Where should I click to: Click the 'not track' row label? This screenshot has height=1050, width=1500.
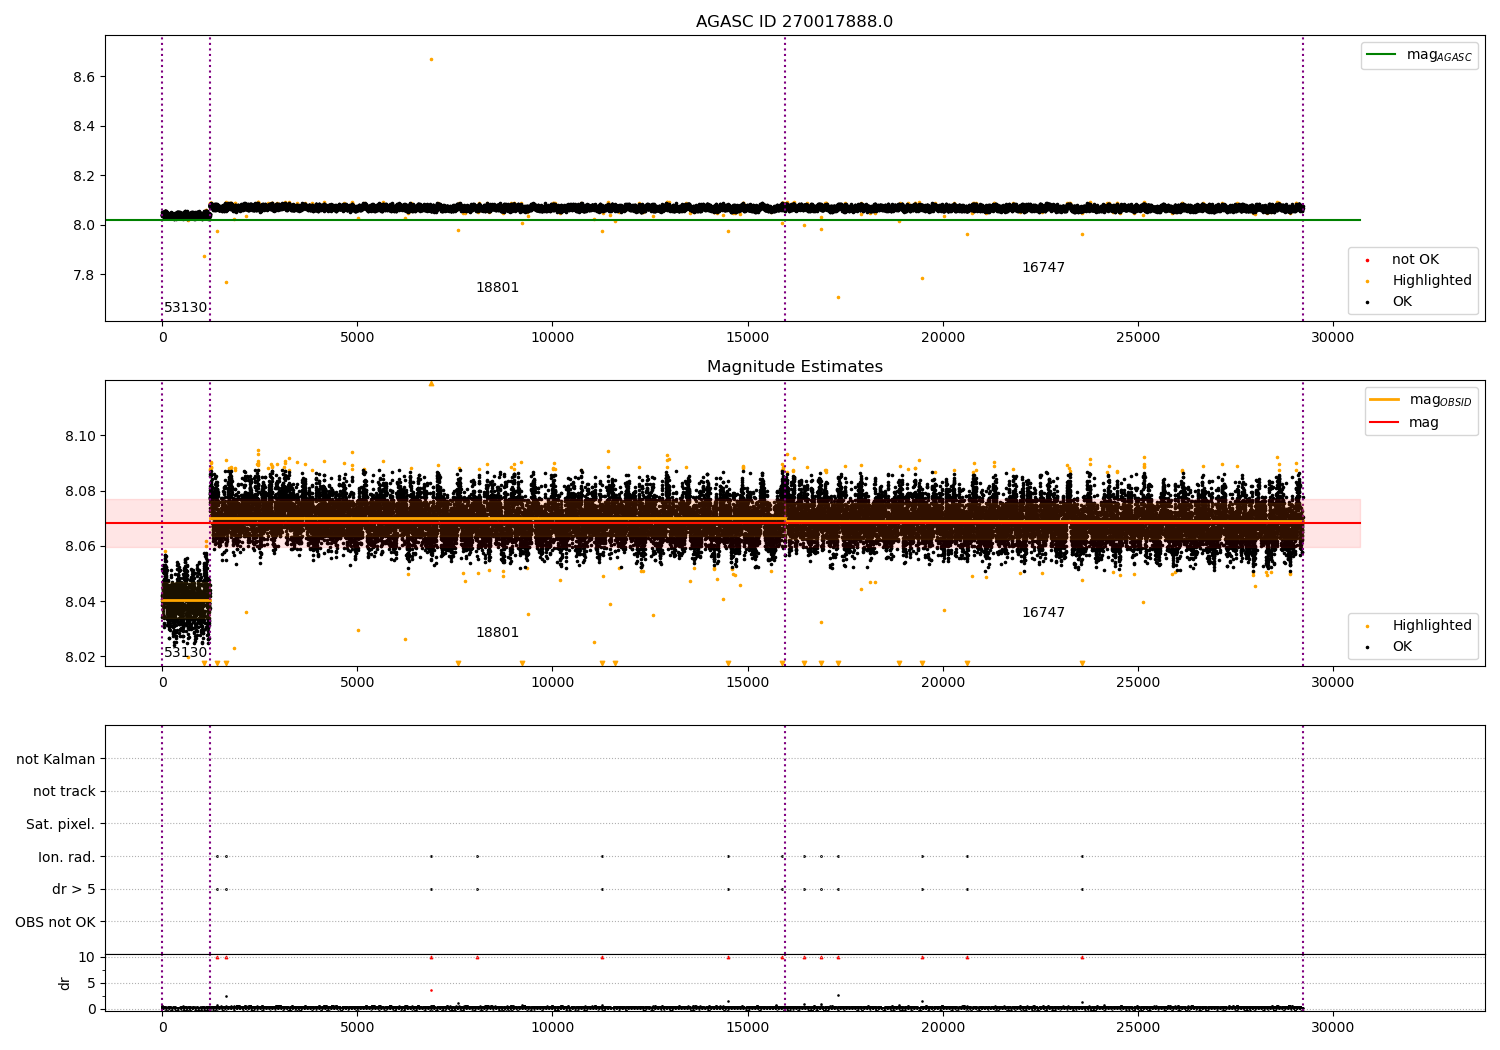tap(64, 792)
